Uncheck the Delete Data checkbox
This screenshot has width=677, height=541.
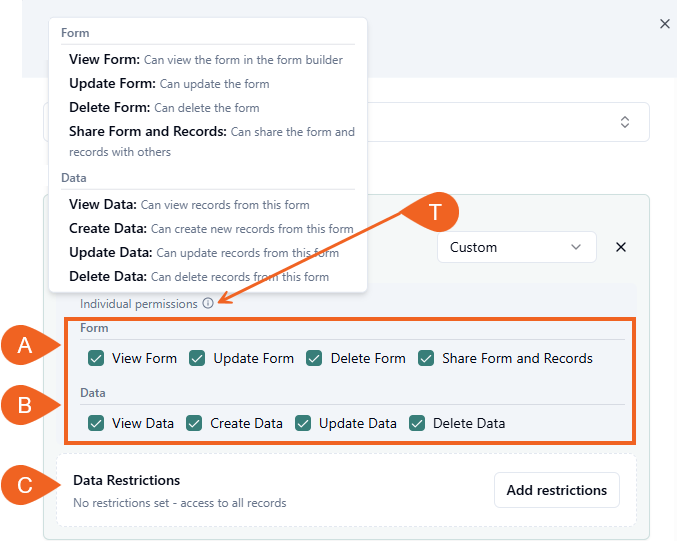click(x=417, y=423)
